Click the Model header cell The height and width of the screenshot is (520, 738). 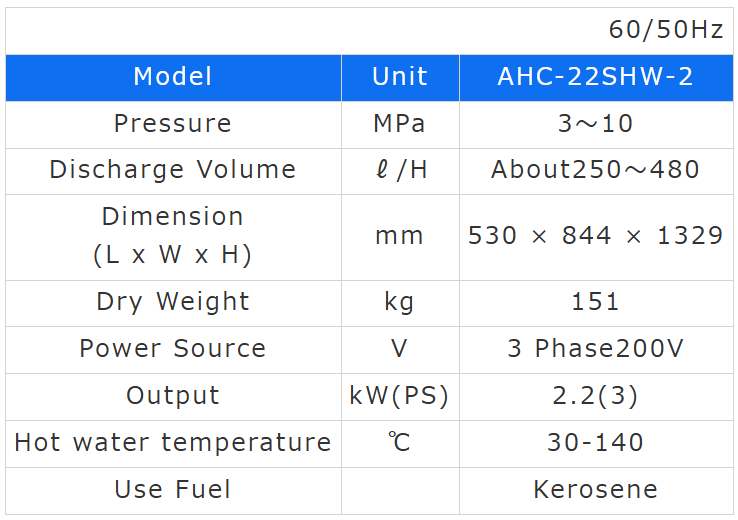173,77
